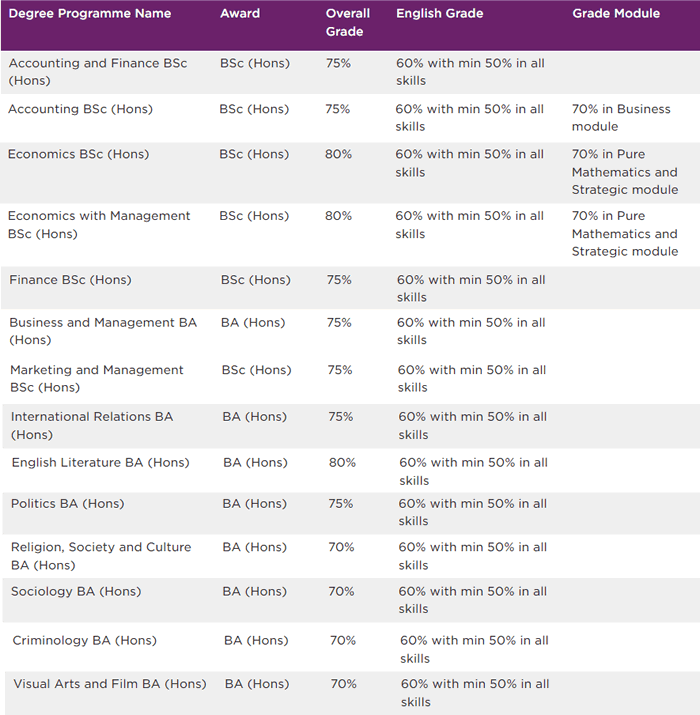Click Marketing and Management BSc (Hons)
Image resolution: width=700 pixels, height=715 pixels.
(x=97, y=378)
